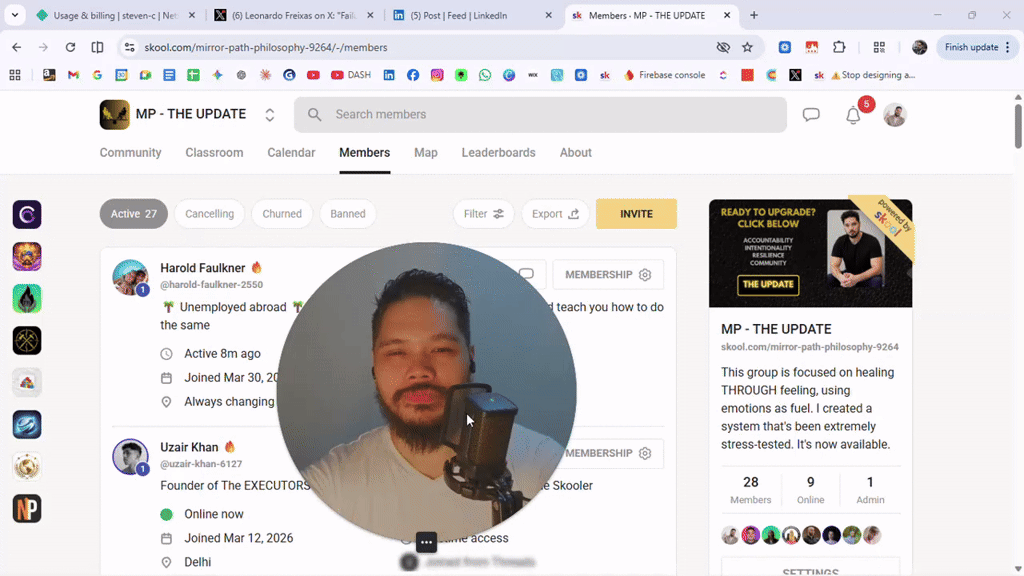Image resolution: width=1024 pixels, height=576 pixels.
Task: Click the 28 Members count
Action: click(x=750, y=490)
